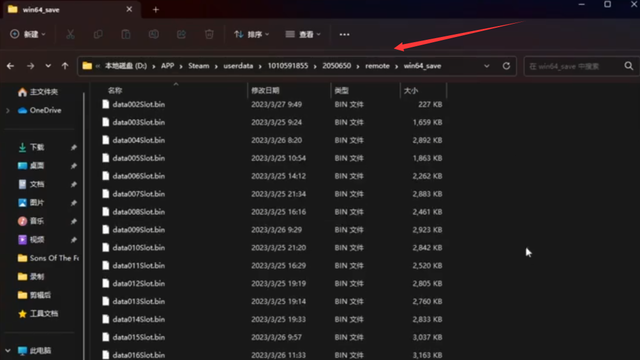Go back with the left arrow
The width and height of the screenshot is (640, 360).
11,66
